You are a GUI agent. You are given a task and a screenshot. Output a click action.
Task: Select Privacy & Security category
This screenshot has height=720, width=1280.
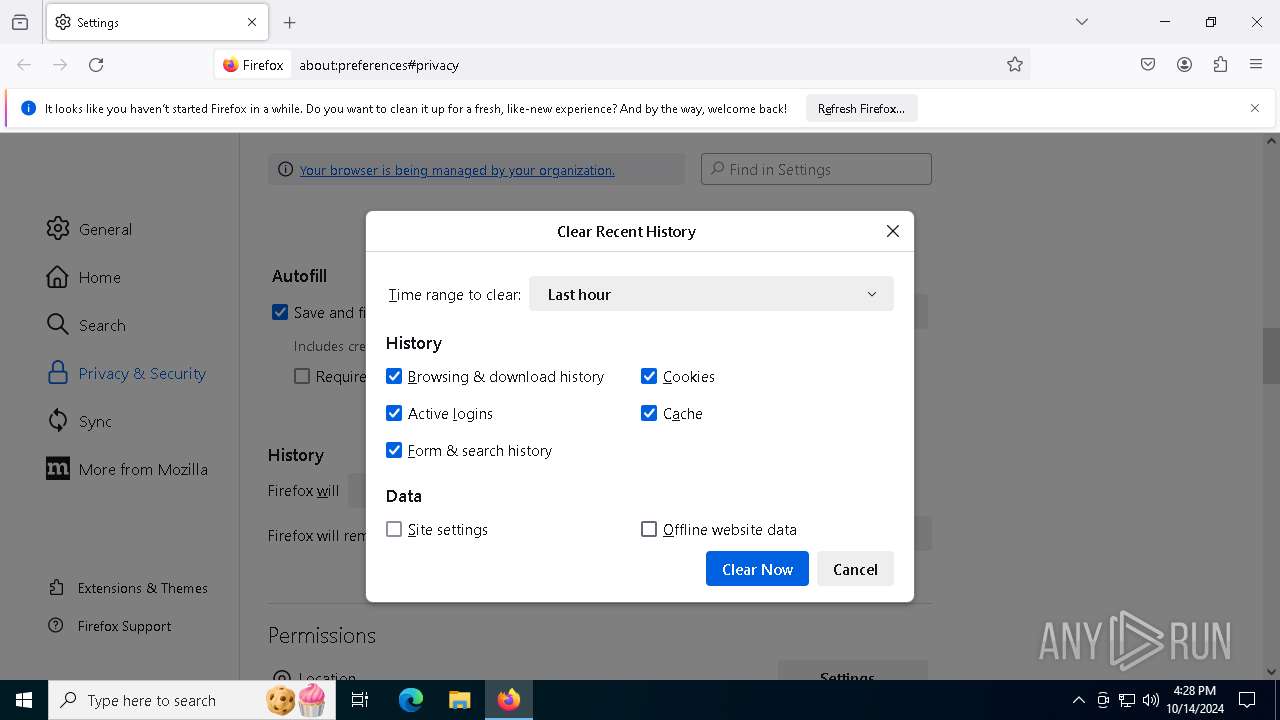[x=126, y=373]
